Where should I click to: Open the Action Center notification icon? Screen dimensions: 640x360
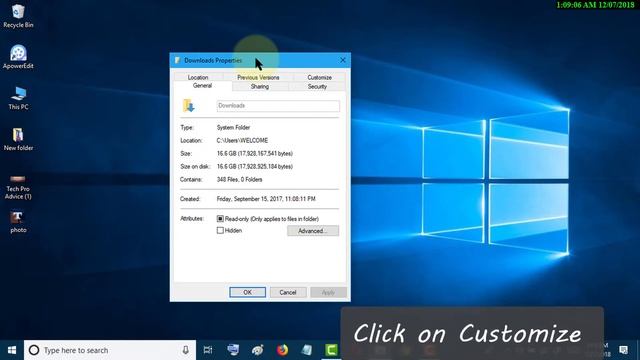click(623, 350)
